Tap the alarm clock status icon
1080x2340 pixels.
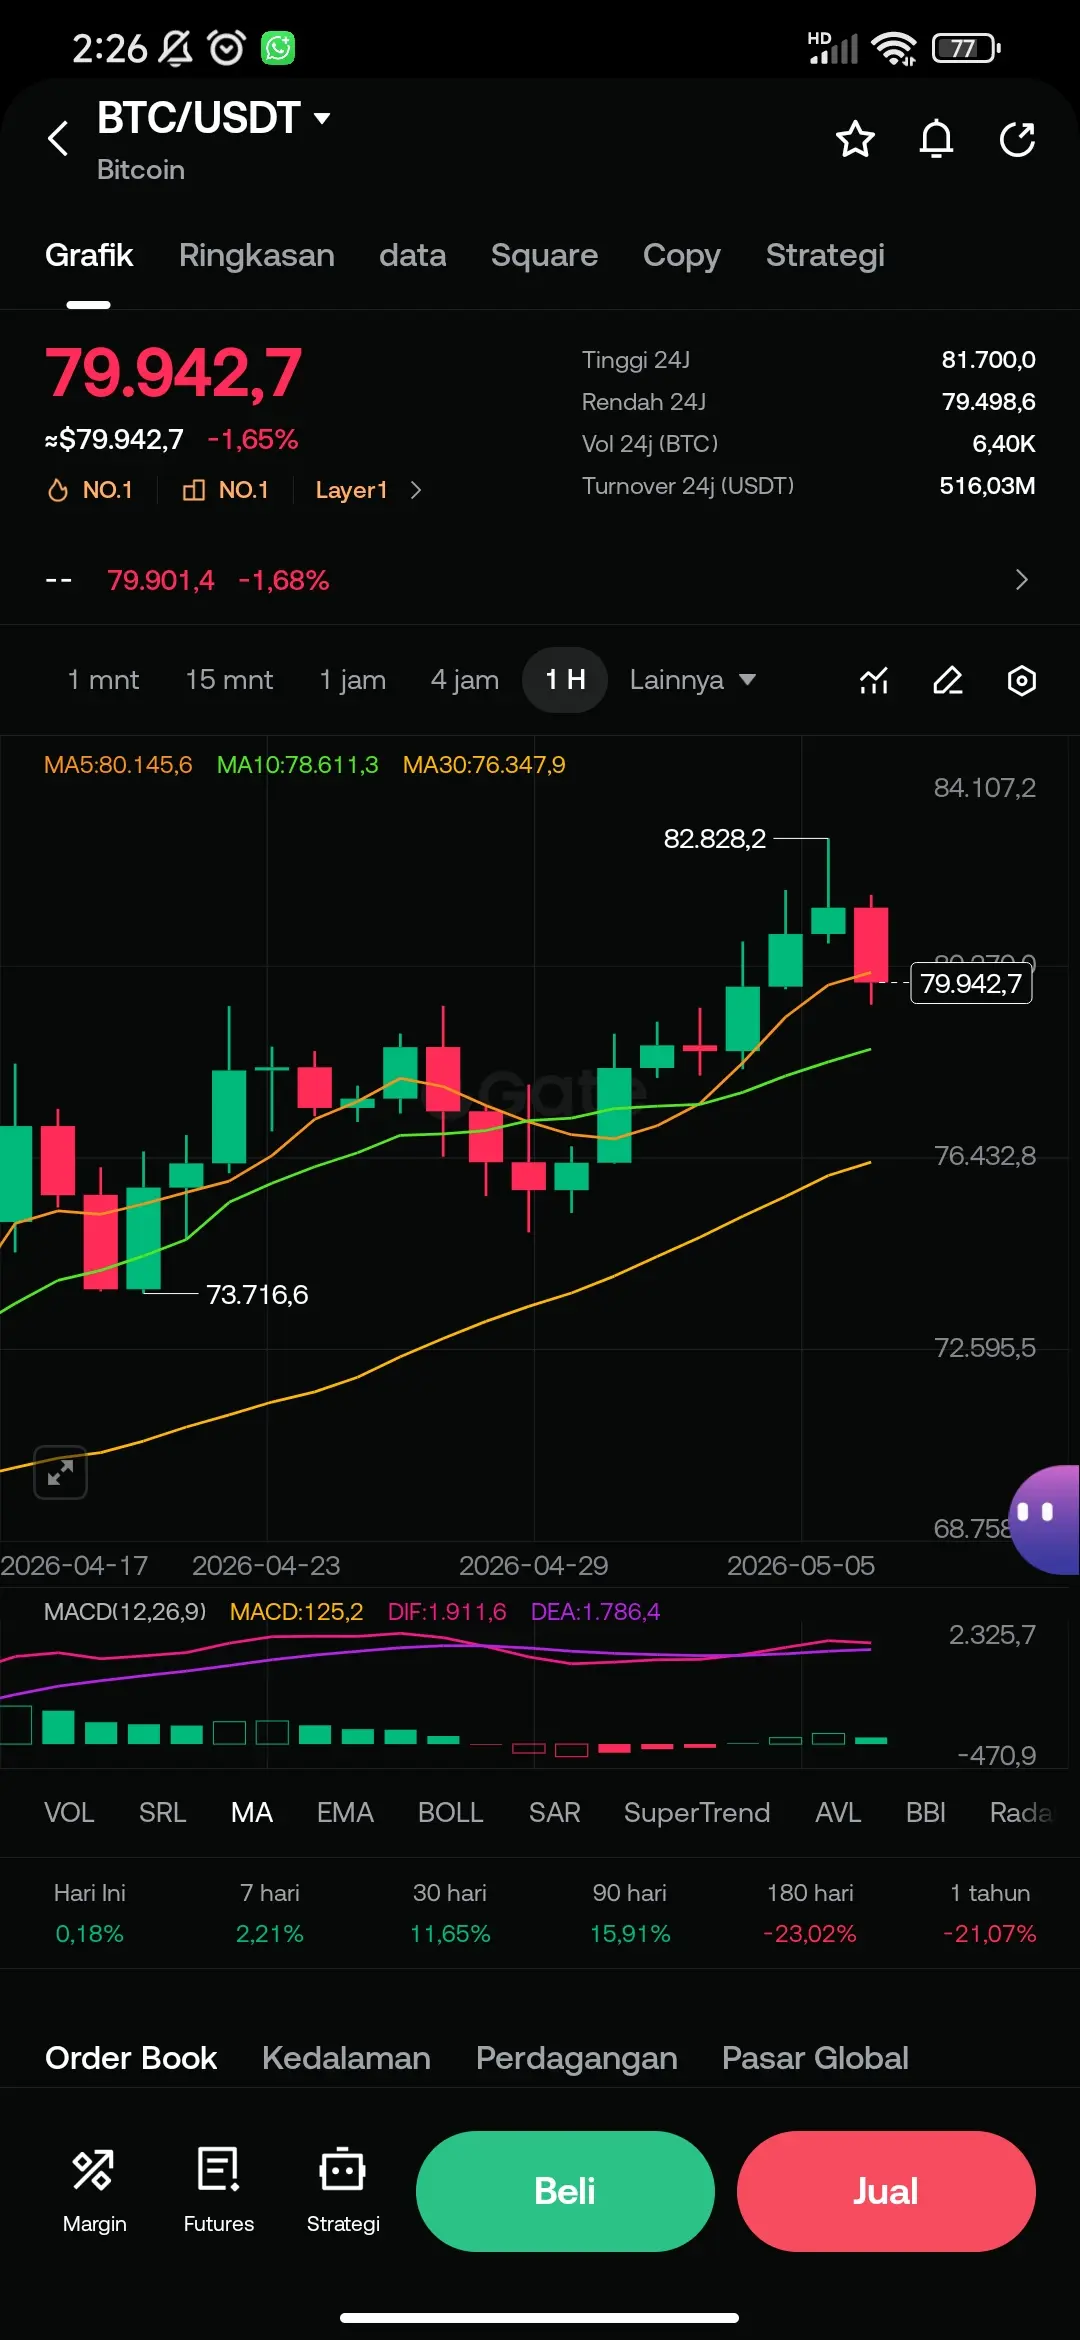tap(226, 47)
